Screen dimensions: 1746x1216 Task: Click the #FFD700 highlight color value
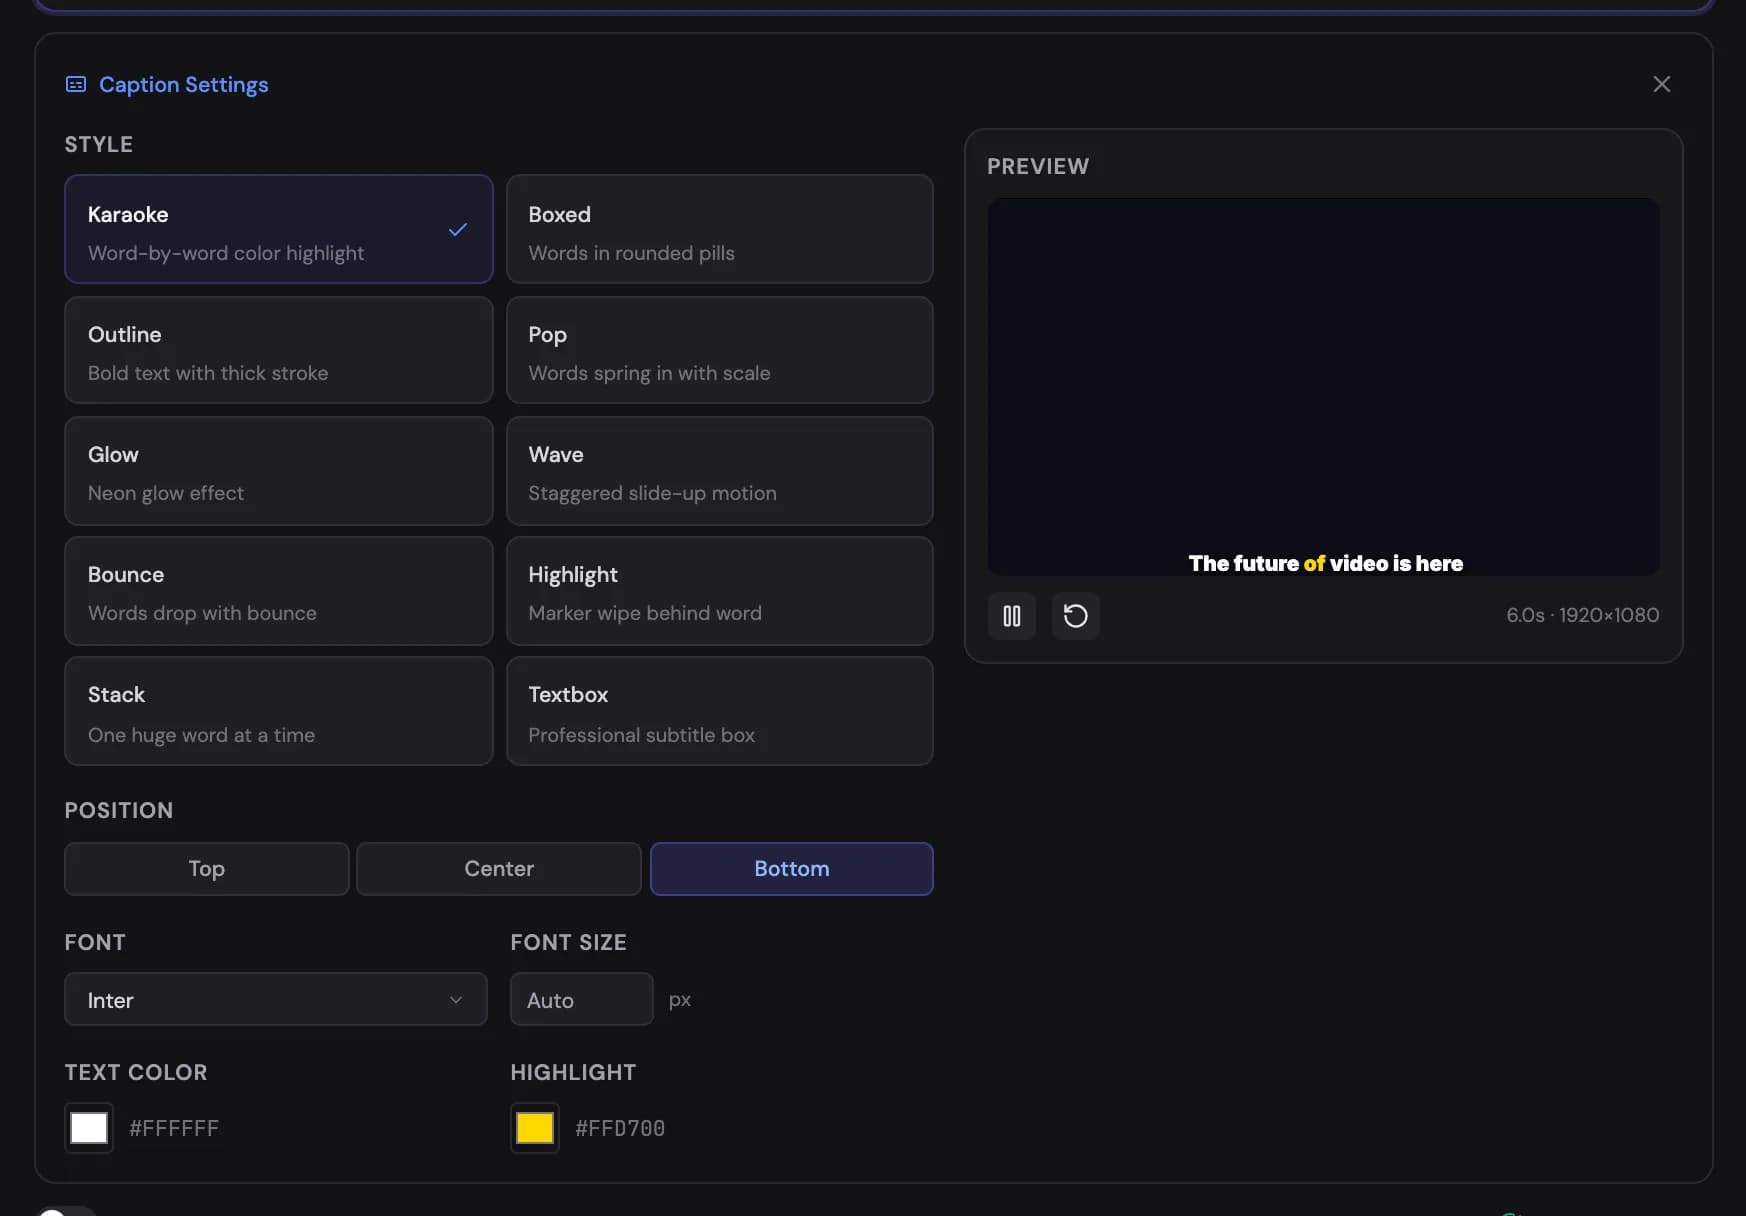pyautogui.click(x=620, y=1128)
